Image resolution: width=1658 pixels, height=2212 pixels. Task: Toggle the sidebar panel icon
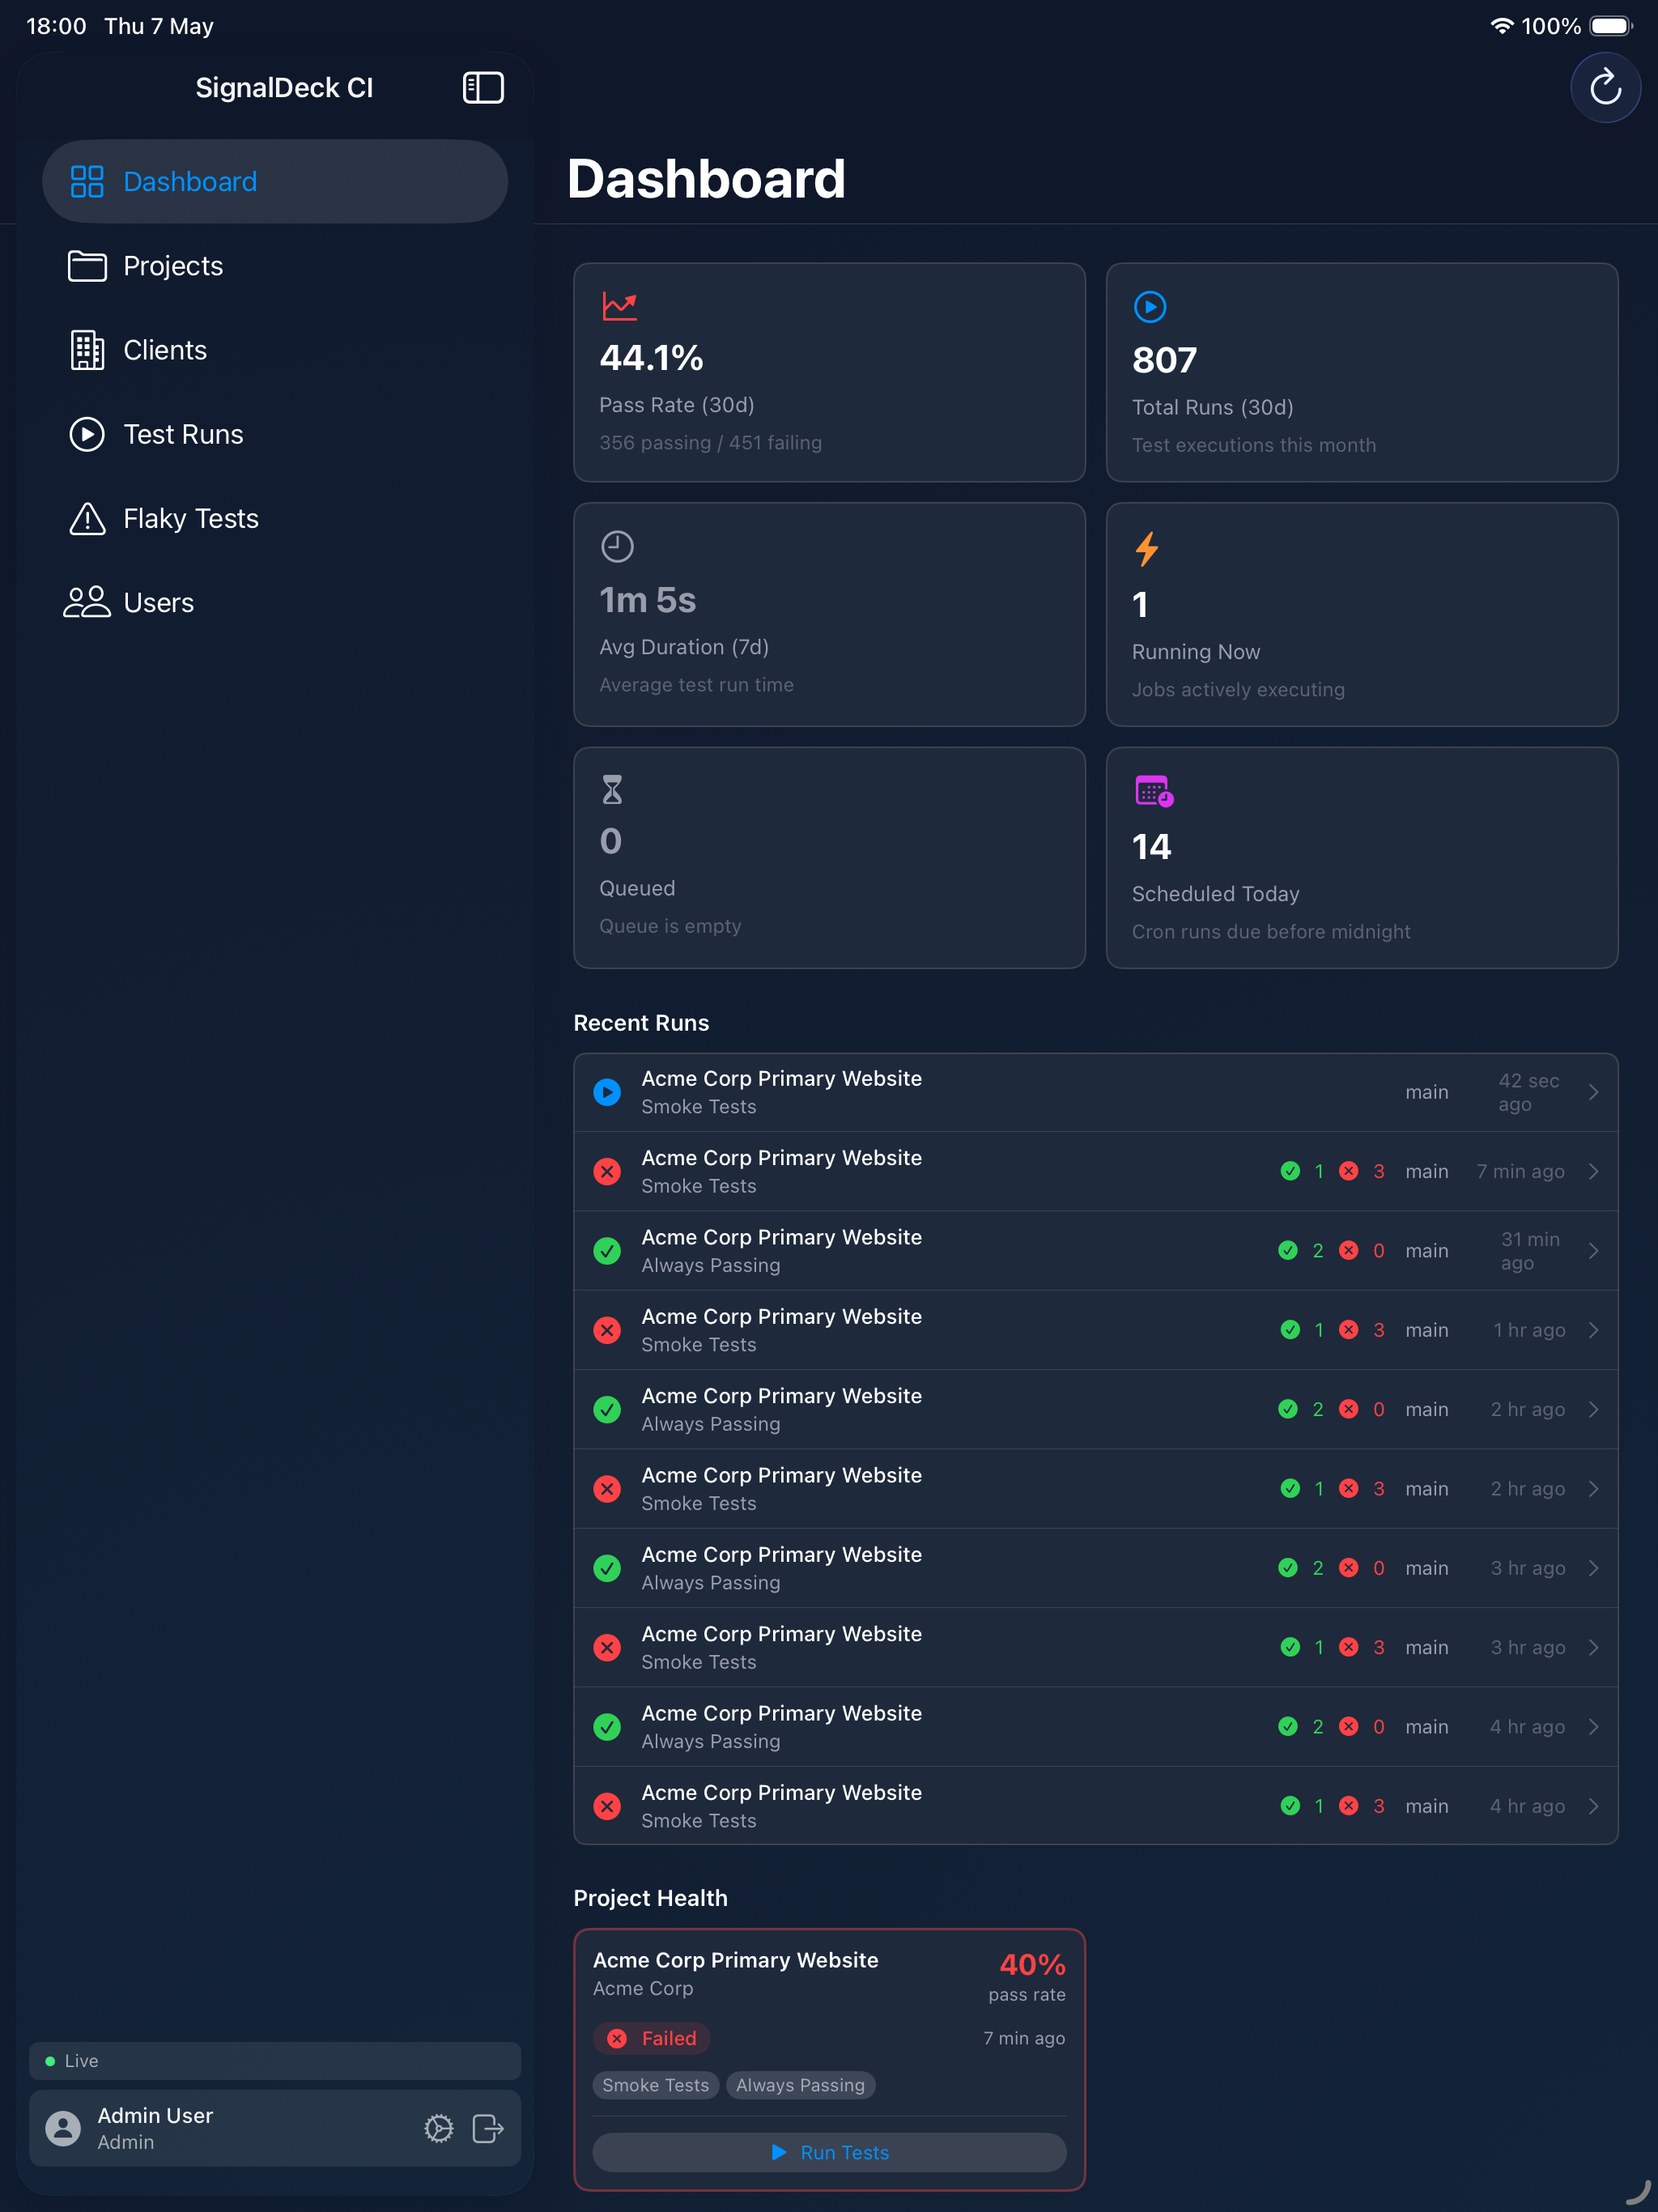tap(483, 88)
